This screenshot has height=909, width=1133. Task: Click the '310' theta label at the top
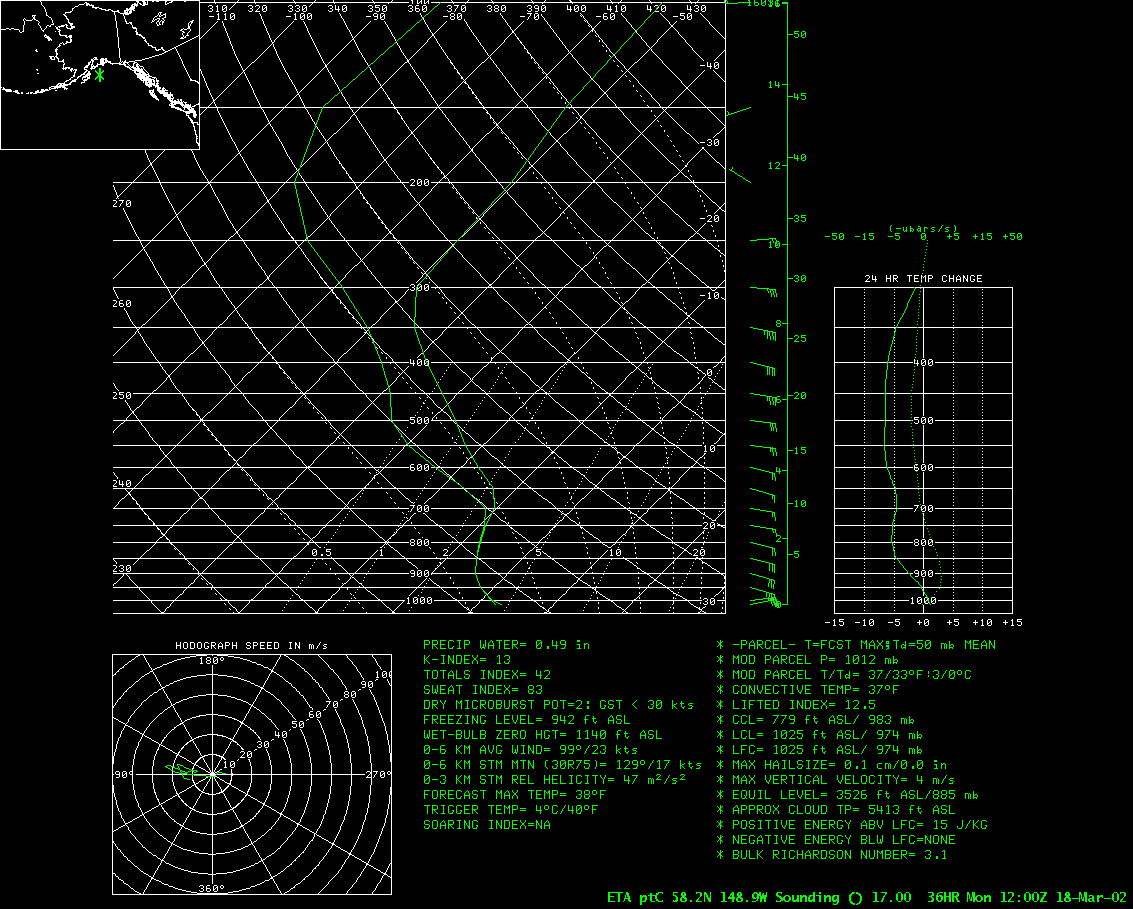217,9
